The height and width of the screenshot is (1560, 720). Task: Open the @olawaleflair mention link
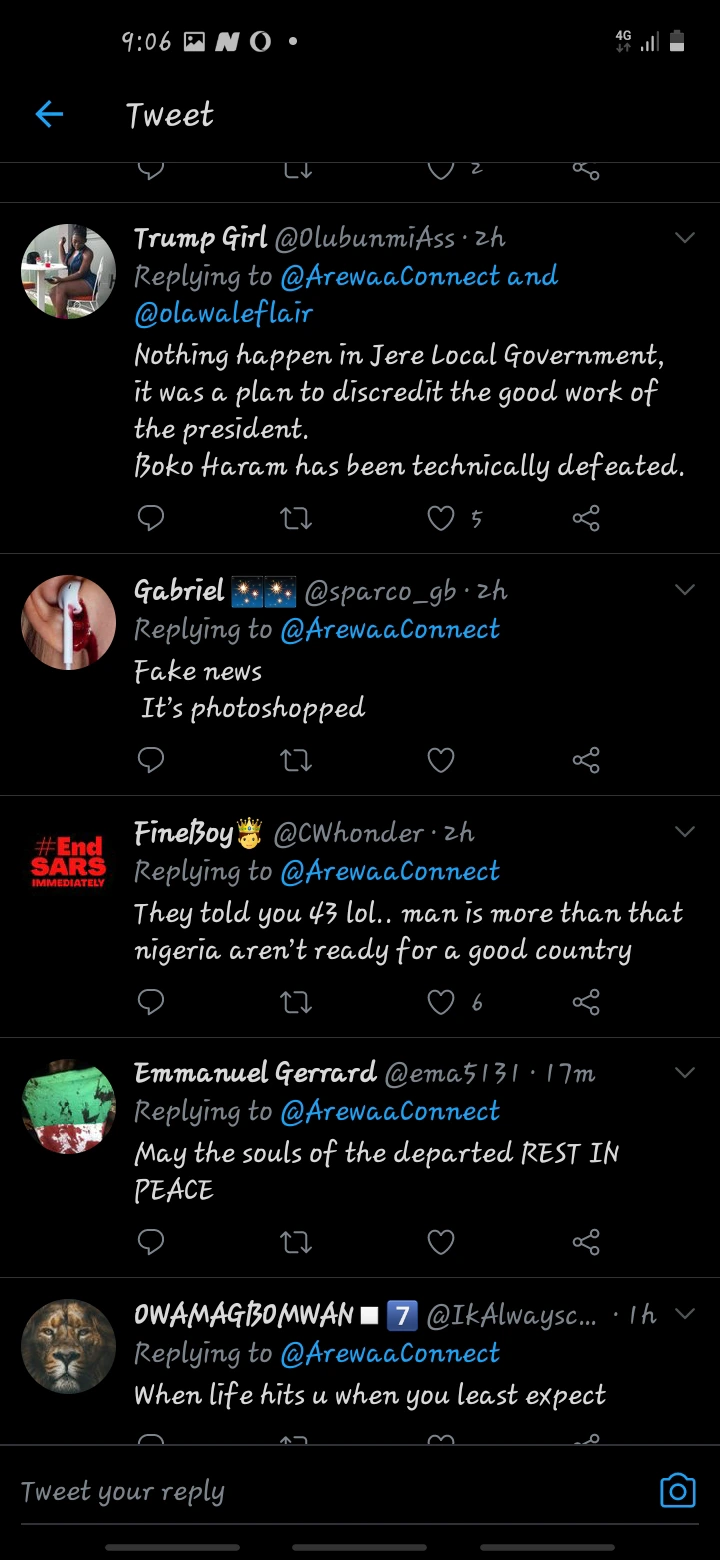(x=224, y=314)
